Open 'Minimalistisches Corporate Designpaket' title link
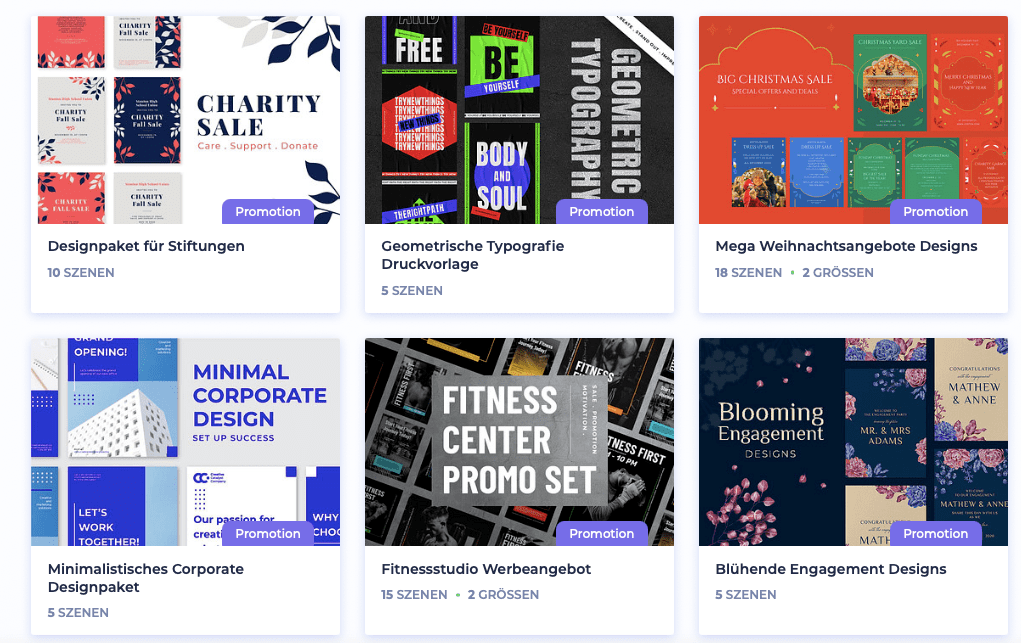 click(146, 578)
